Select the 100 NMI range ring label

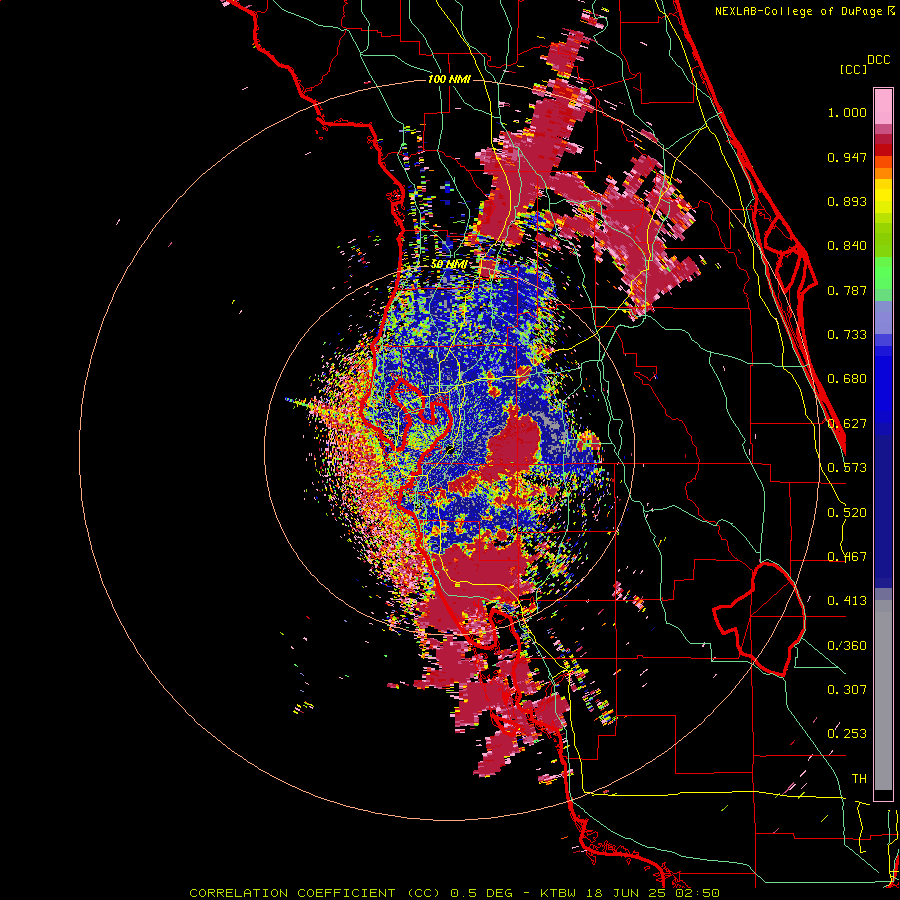tap(449, 79)
